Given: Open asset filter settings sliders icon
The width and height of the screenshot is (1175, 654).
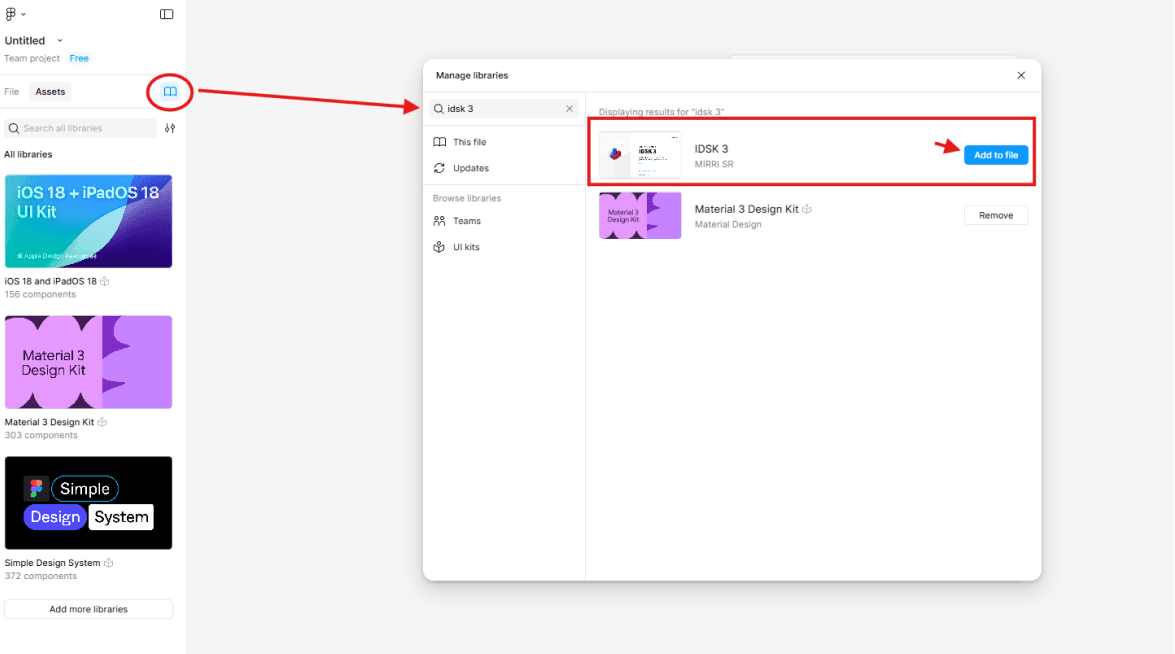Looking at the screenshot, I should (x=170, y=128).
